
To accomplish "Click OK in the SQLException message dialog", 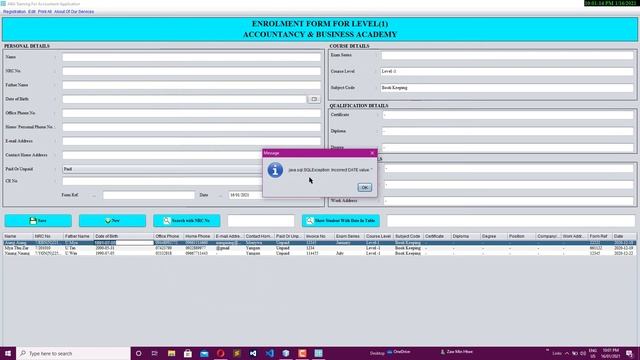I will tap(364, 187).
